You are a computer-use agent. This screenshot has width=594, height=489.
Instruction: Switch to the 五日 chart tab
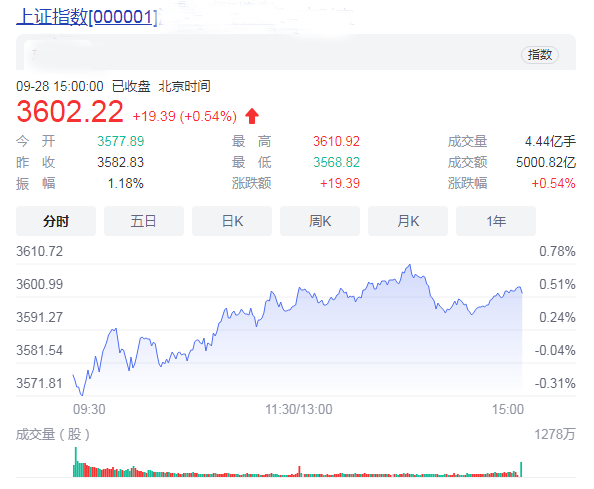pos(144,221)
